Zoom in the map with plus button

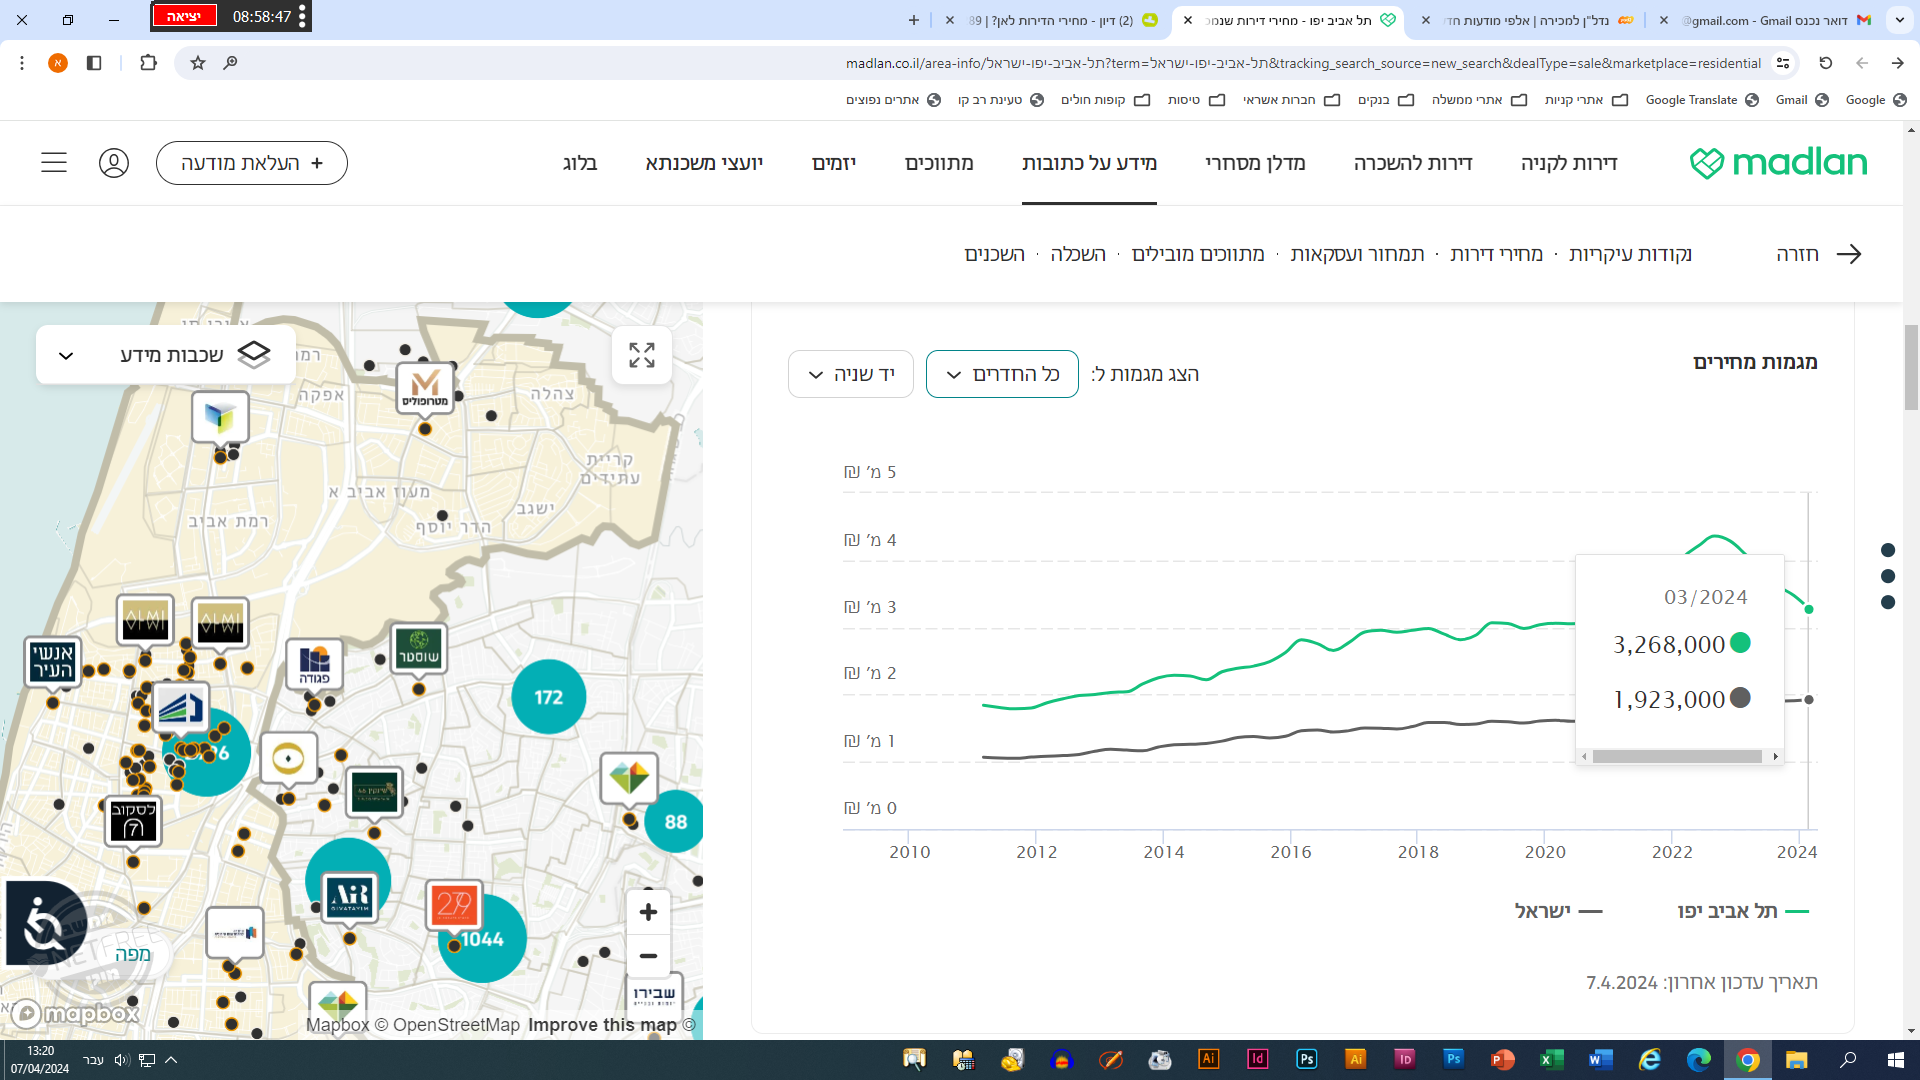pyautogui.click(x=648, y=912)
